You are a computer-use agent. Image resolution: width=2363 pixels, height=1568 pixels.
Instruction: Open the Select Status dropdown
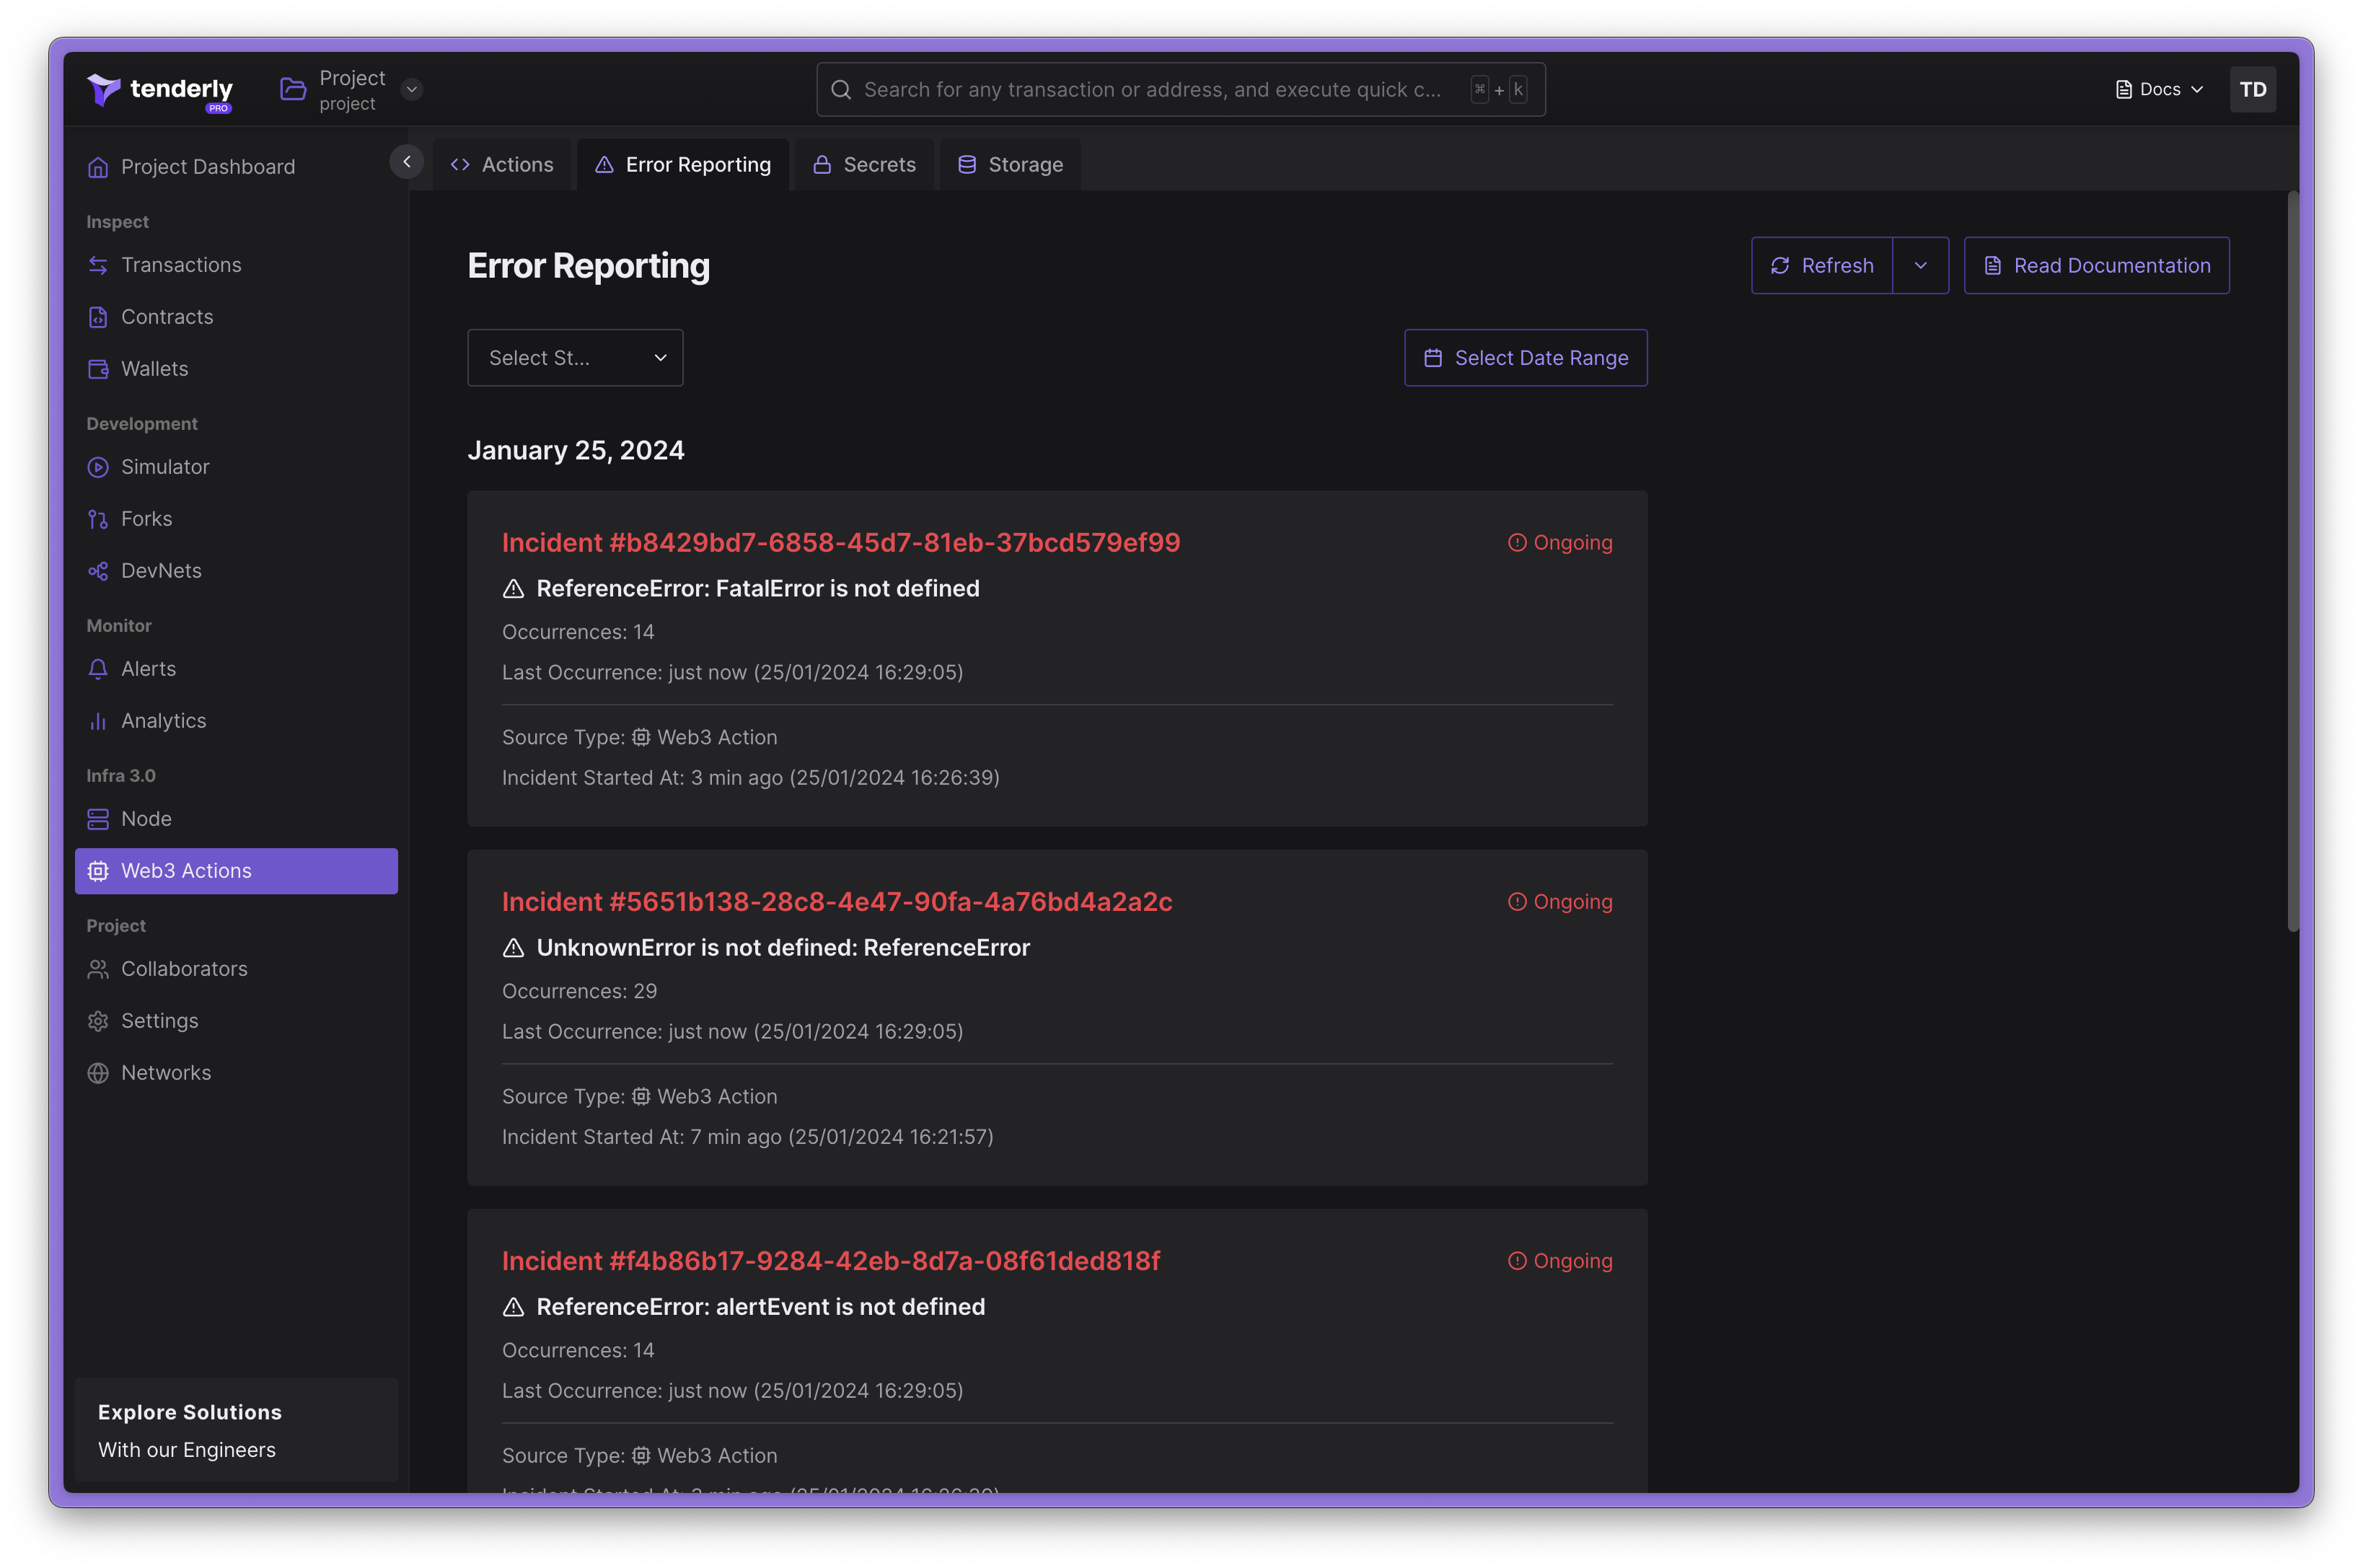click(575, 358)
